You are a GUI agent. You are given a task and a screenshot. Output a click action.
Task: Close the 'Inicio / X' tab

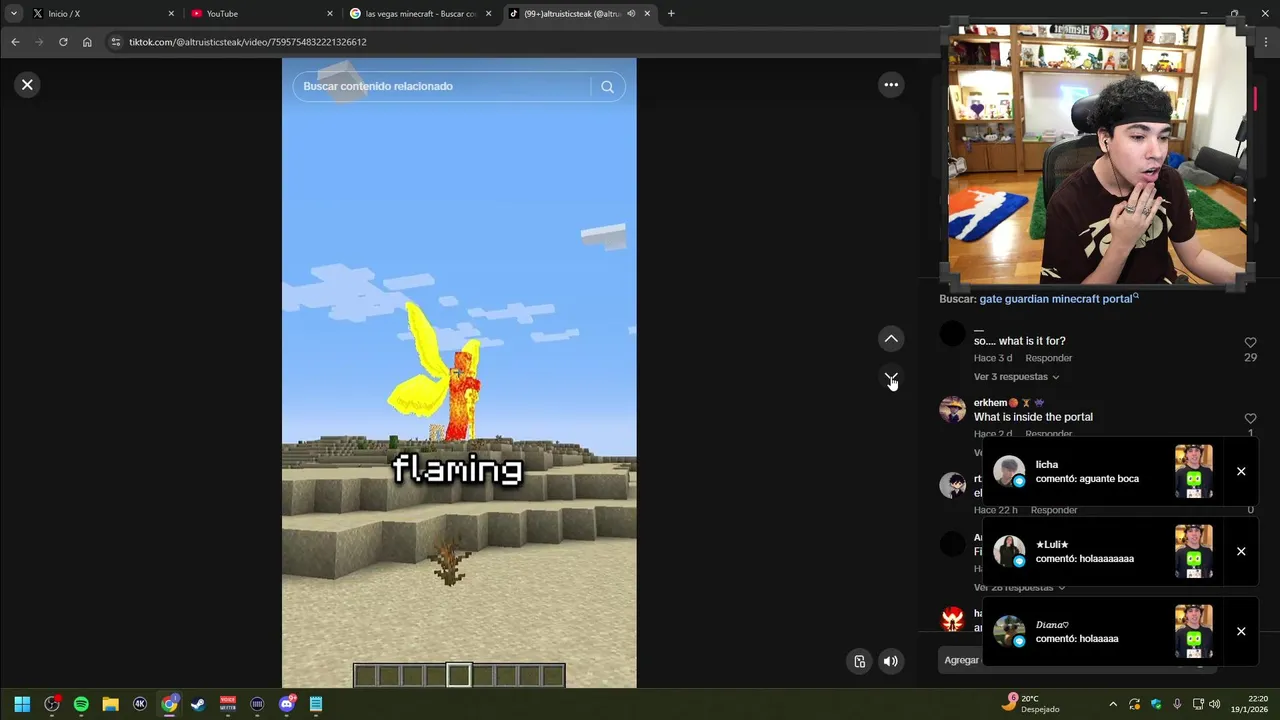(171, 14)
